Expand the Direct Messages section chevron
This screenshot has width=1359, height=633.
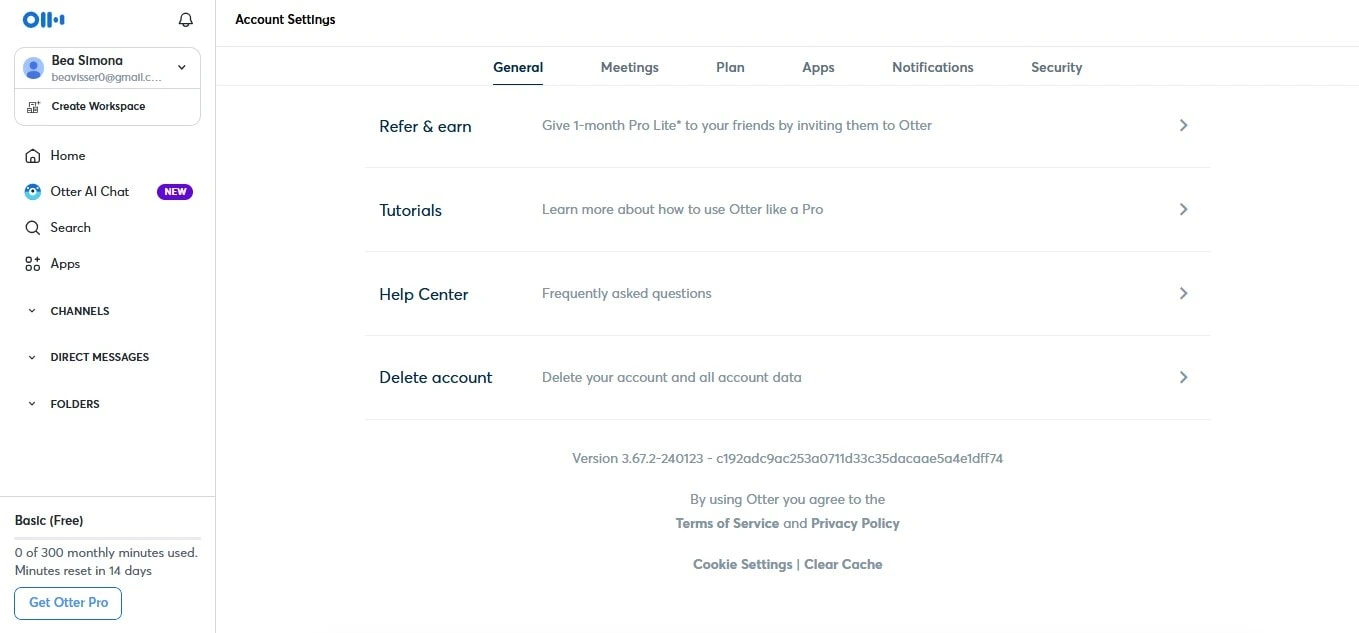pyautogui.click(x=32, y=357)
